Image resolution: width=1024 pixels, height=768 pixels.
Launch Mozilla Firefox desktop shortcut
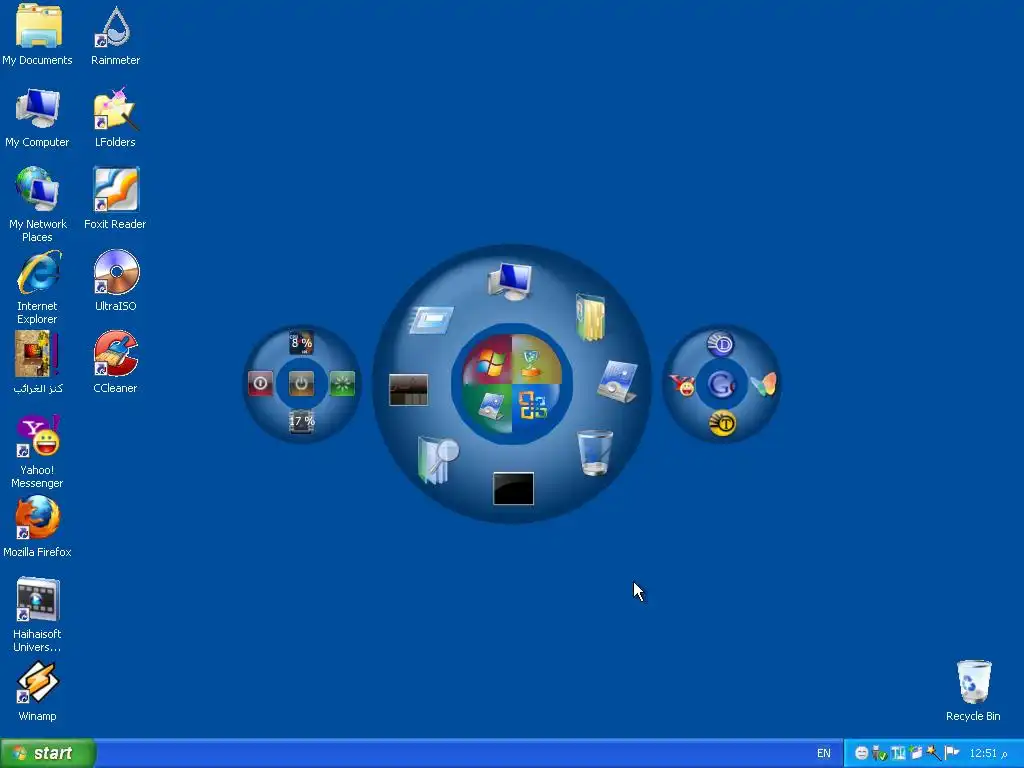point(37,527)
